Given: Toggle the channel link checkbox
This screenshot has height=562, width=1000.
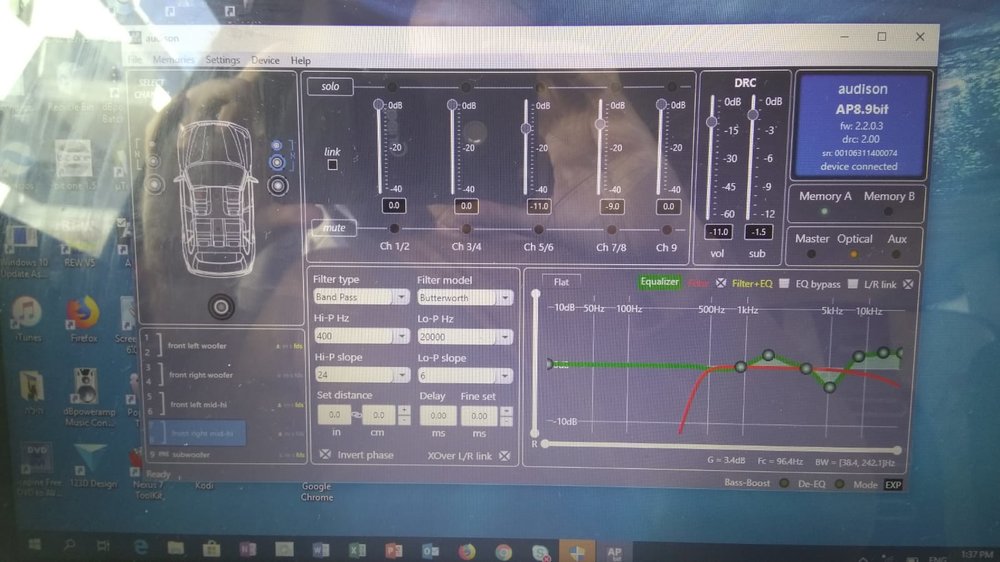Looking at the screenshot, I should (x=332, y=165).
